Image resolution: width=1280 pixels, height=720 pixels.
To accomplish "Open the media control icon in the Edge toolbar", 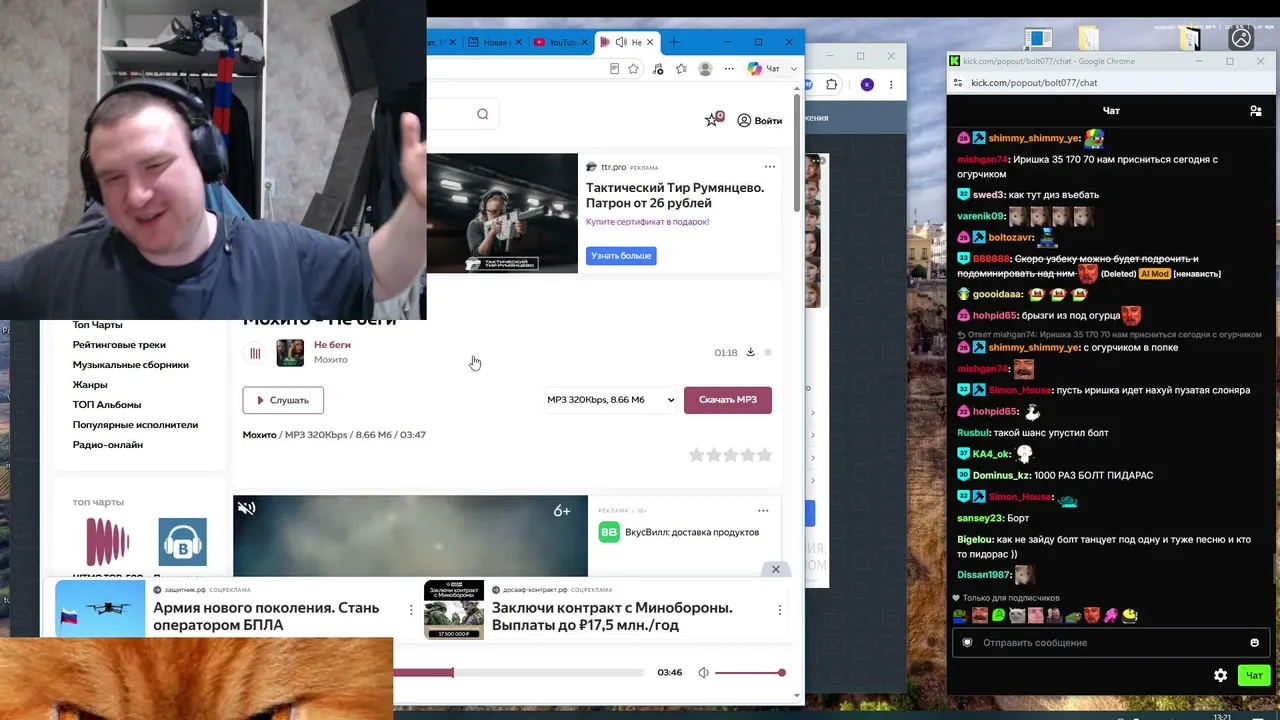I will (x=657, y=69).
